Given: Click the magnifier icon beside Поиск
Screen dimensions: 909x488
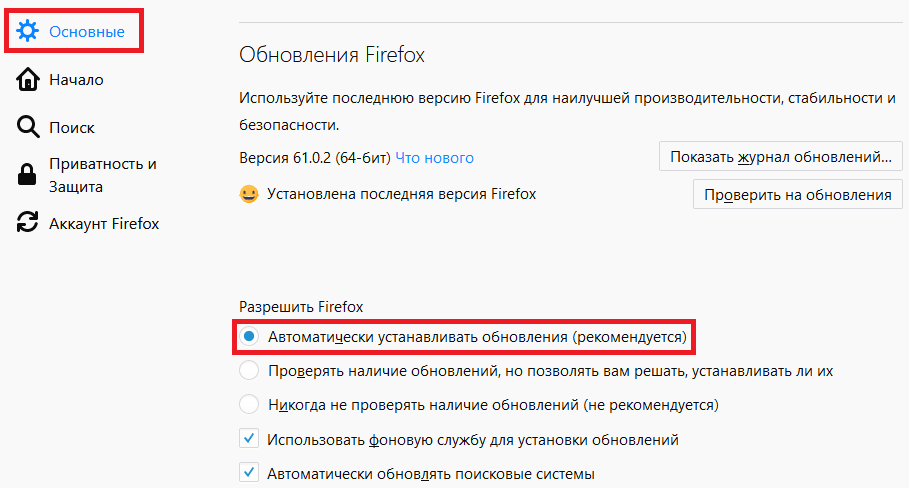Looking at the screenshot, I should 28,127.
